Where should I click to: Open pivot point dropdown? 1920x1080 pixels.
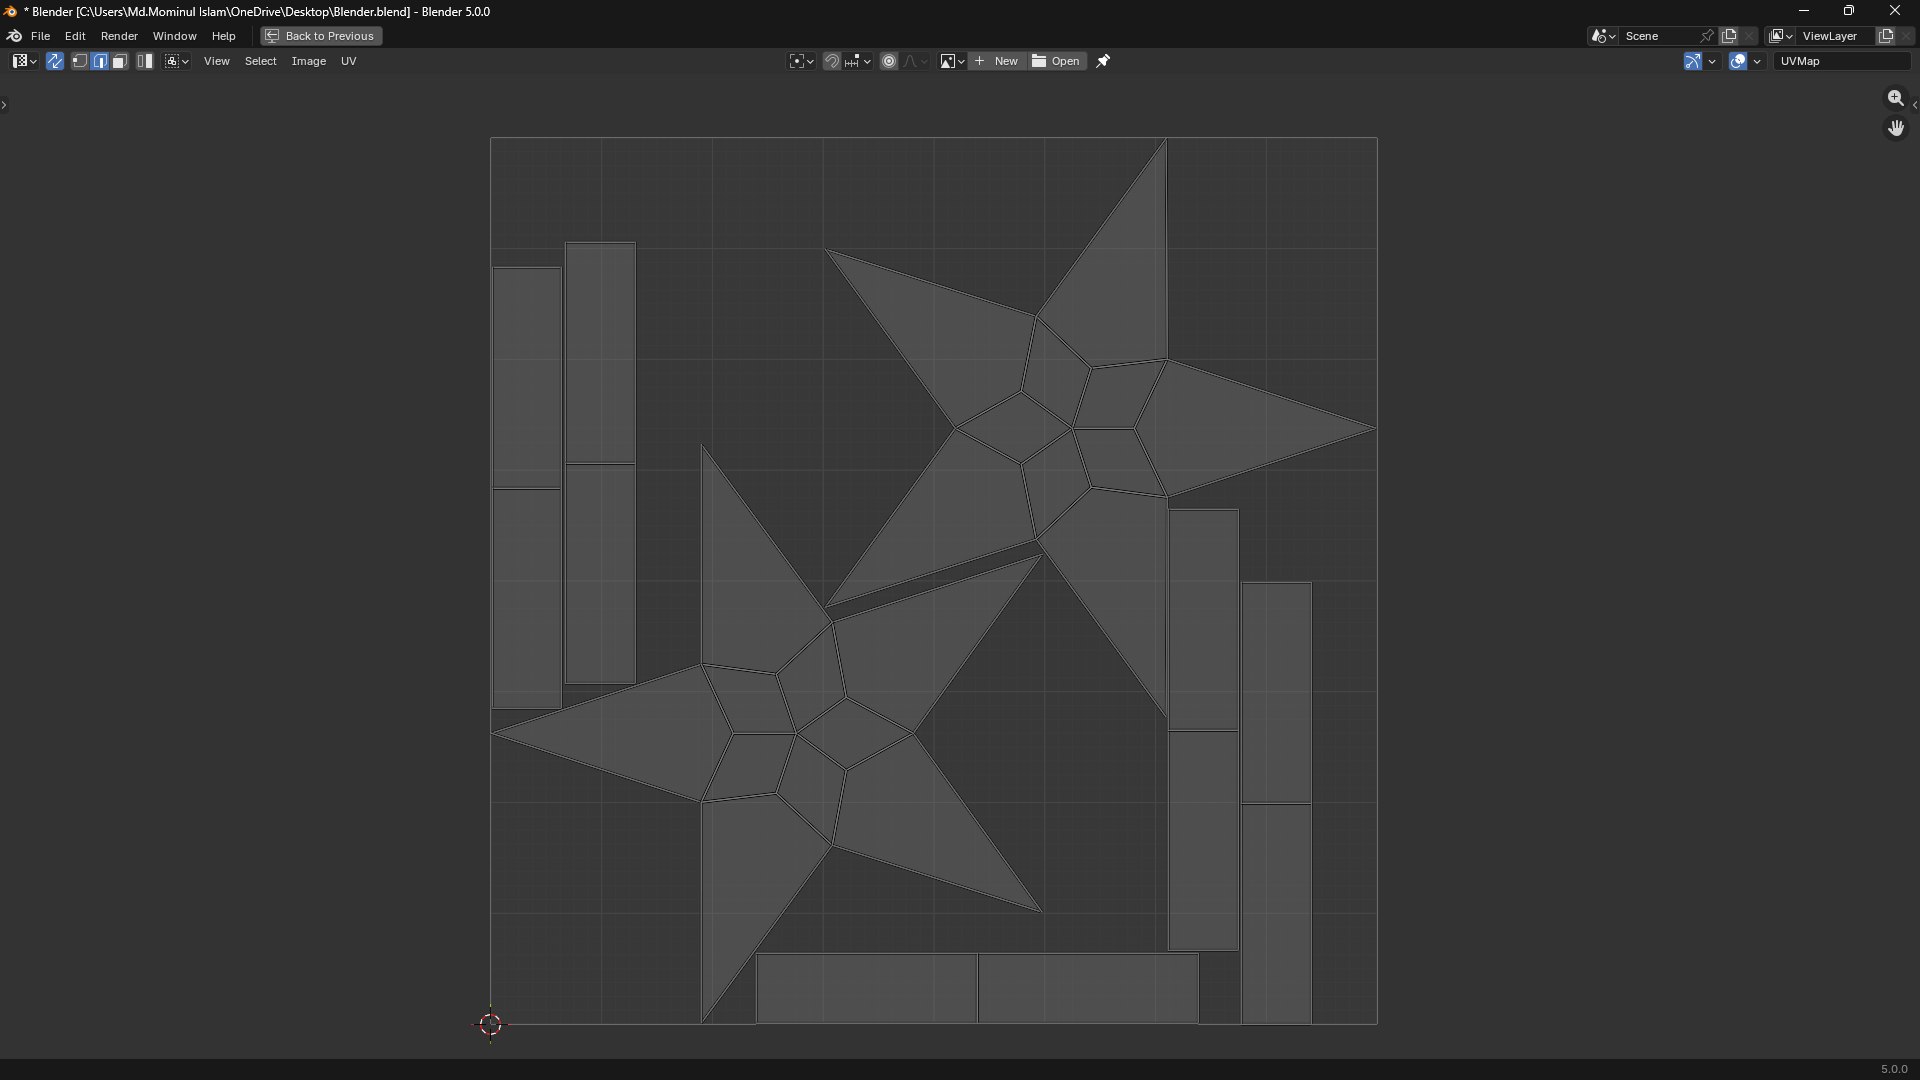[x=801, y=61]
